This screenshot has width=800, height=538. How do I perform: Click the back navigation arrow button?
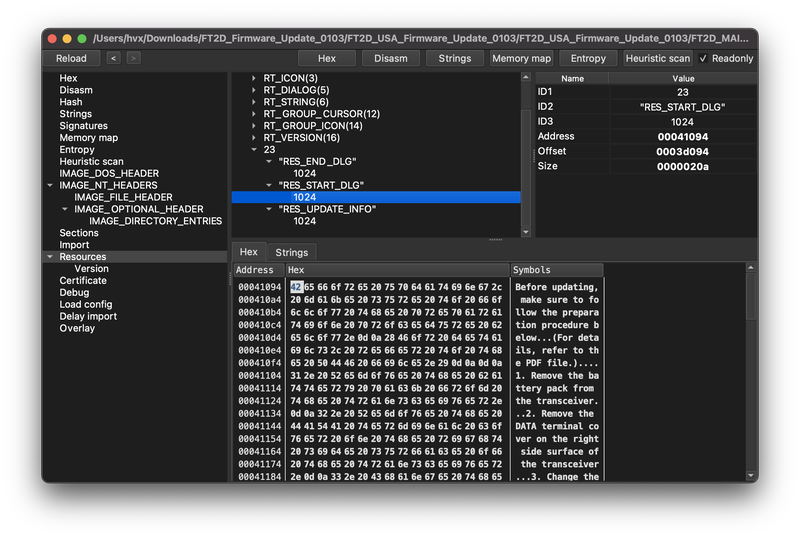point(113,58)
